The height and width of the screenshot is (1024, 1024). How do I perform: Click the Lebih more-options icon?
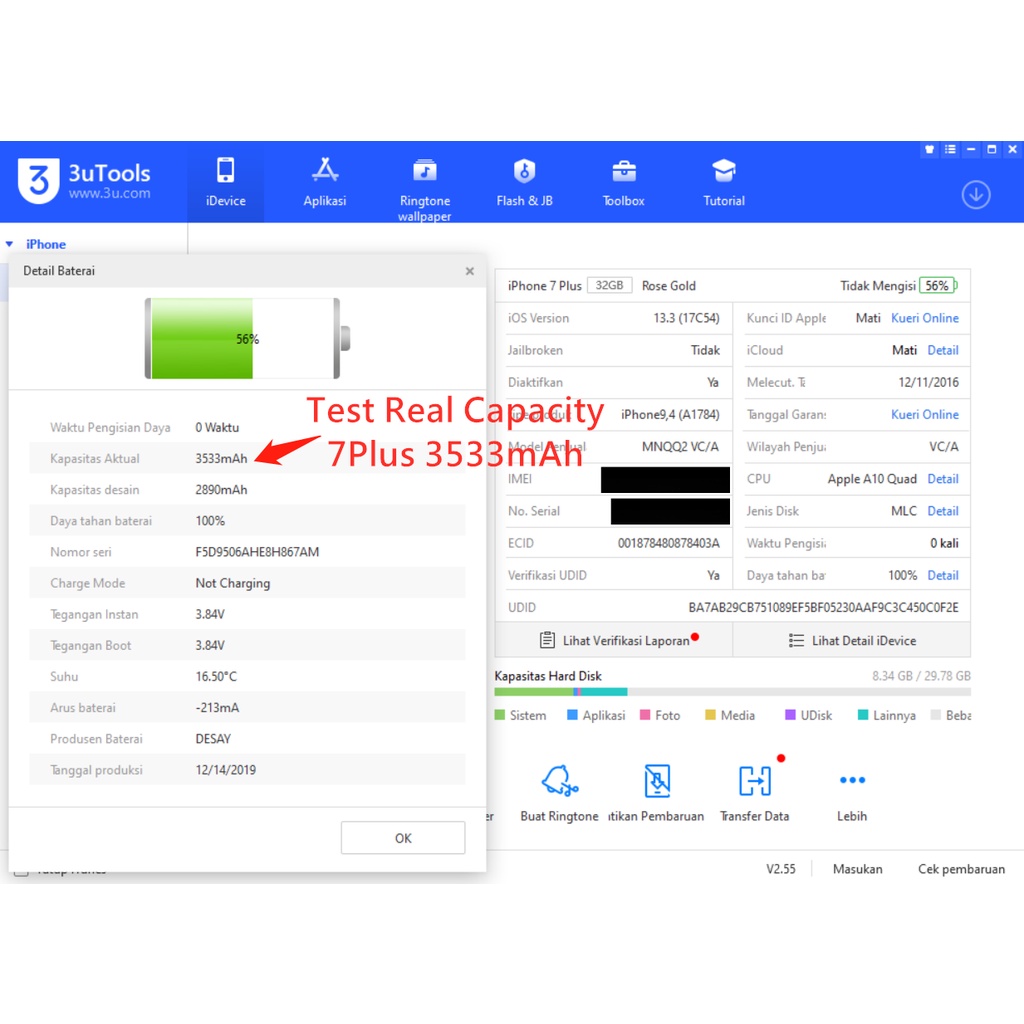852,781
